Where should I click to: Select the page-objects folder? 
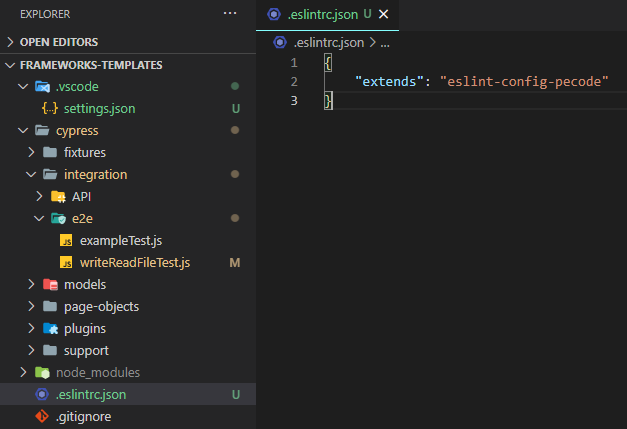coord(101,306)
